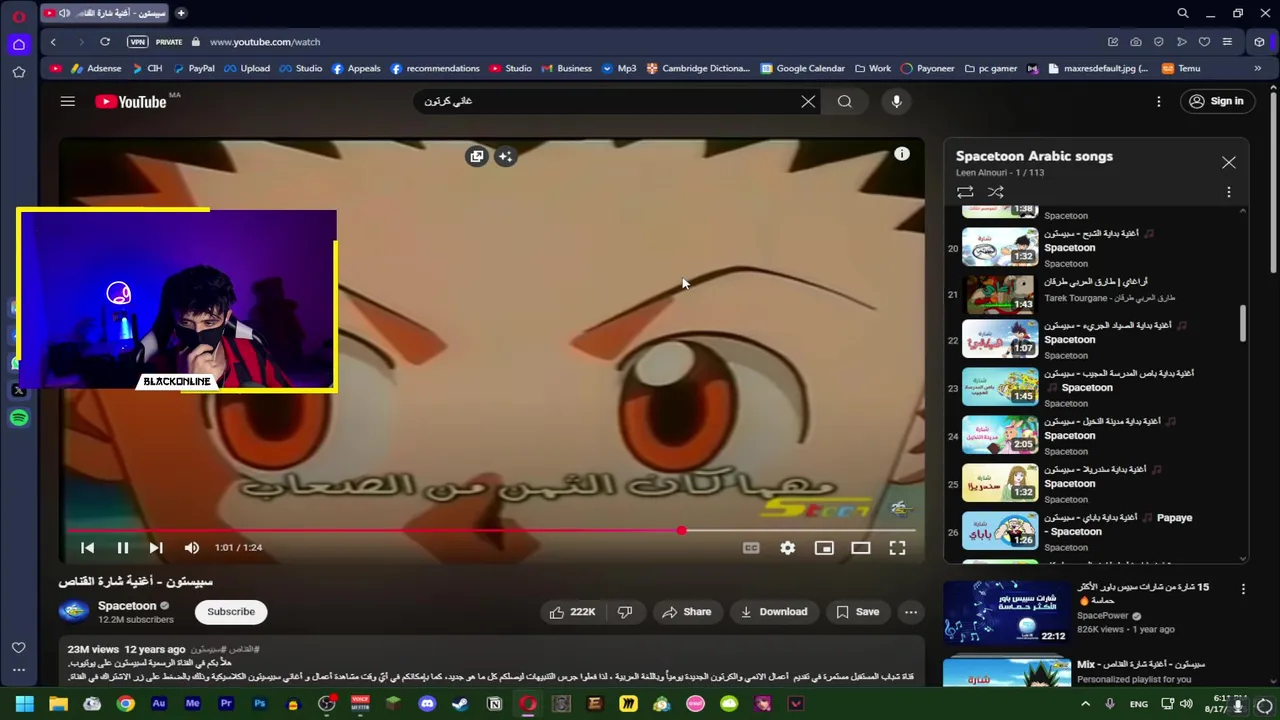The width and height of the screenshot is (1280, 720).
Task: Reload the current page
Action: pos(105,42)
